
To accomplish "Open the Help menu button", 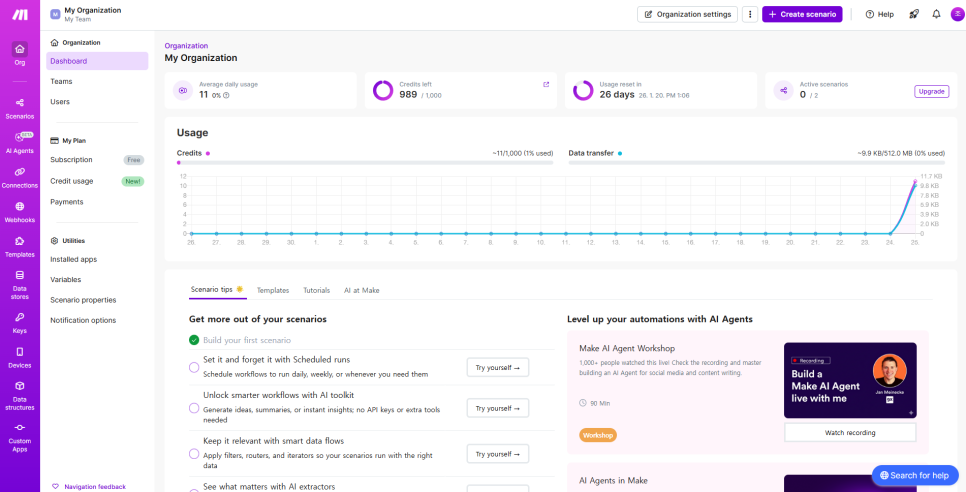I will pos(880,14).
